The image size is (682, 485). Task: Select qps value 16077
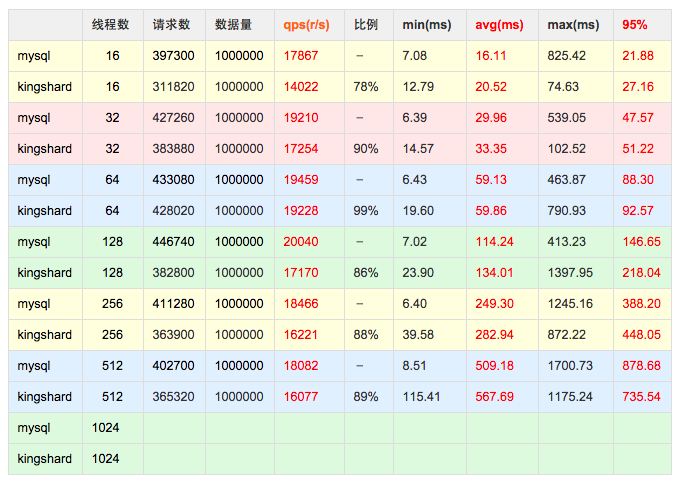coord(301,397)
